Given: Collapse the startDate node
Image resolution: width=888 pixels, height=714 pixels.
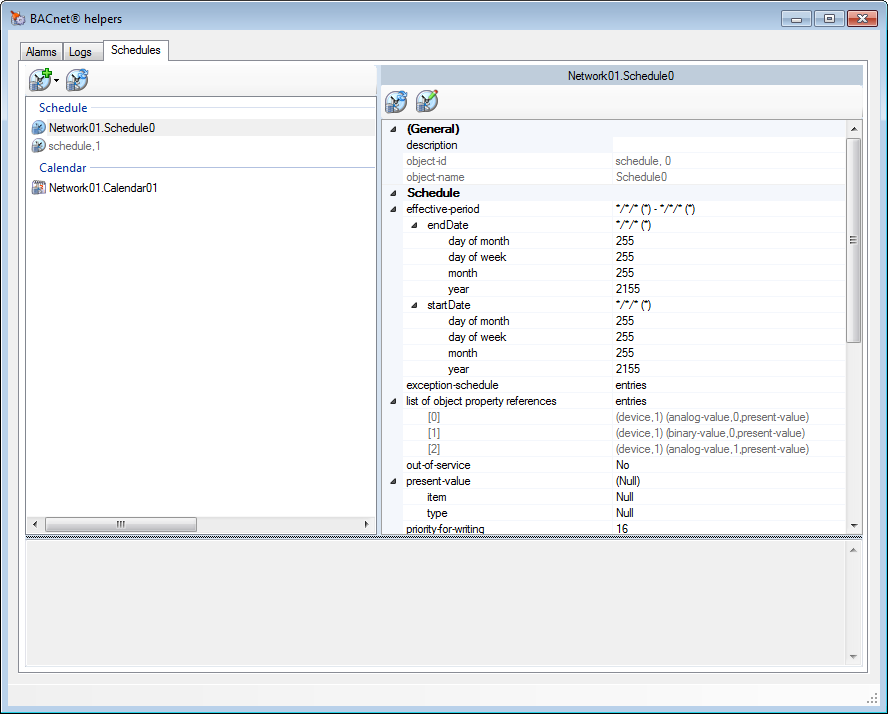Looking at the screenshot, I should click(x=414, y=305).
